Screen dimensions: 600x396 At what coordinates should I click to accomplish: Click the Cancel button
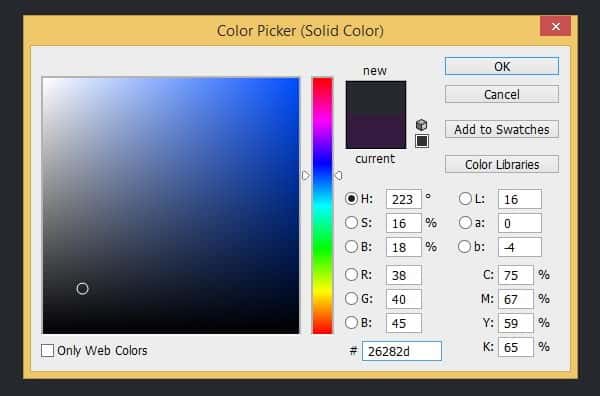coord(502,95)
